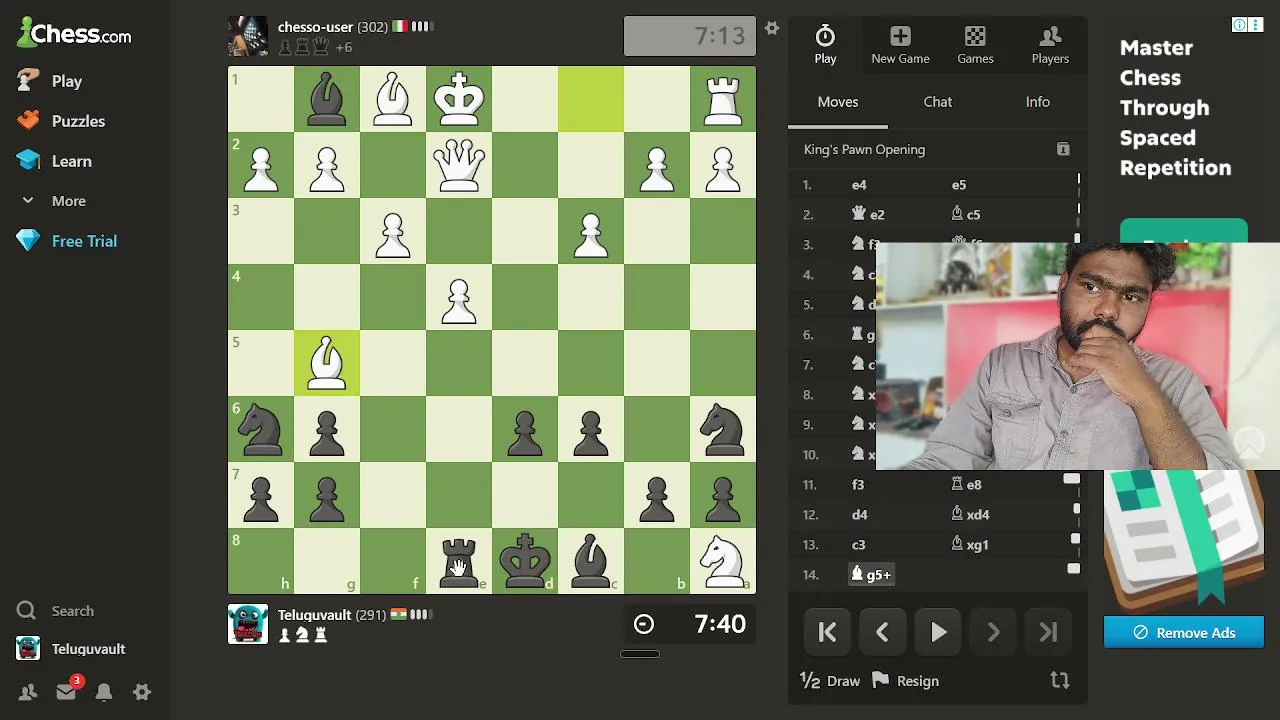1280x720 pixels.
Task: Select highlighted move g5+ in list
Action: tap(871, 575)
